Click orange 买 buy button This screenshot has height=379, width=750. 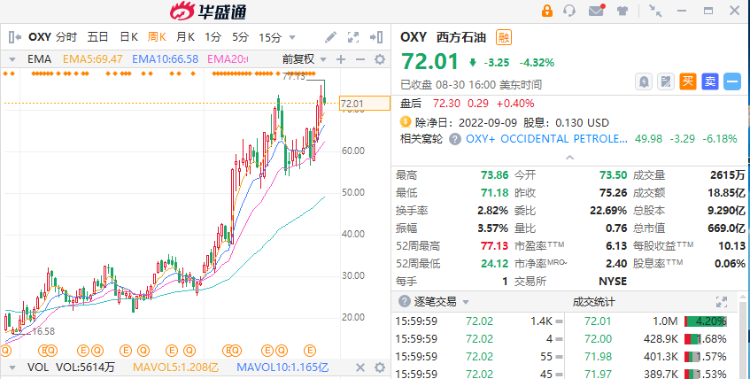pyautogui.click(x=688, y=82)
